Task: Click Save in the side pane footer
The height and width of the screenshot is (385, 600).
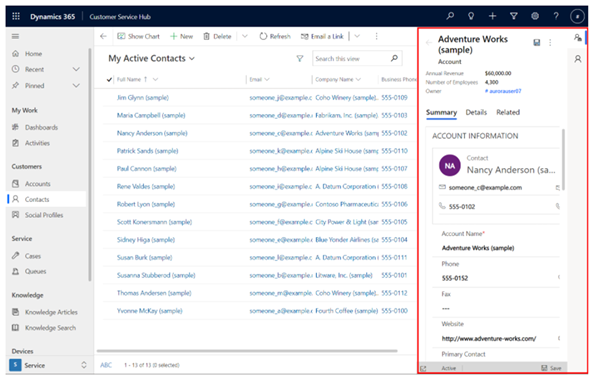Action: click(x=551, y=368)
